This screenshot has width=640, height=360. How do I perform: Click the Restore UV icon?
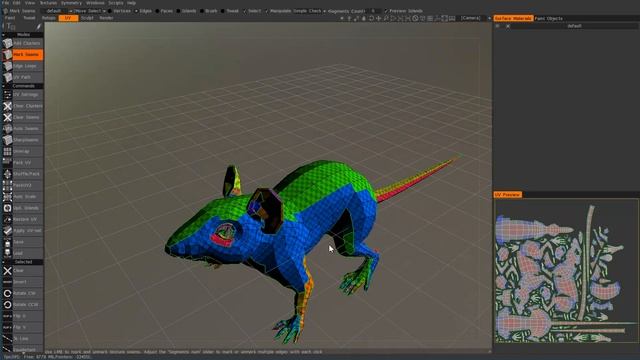click(7, 220)
